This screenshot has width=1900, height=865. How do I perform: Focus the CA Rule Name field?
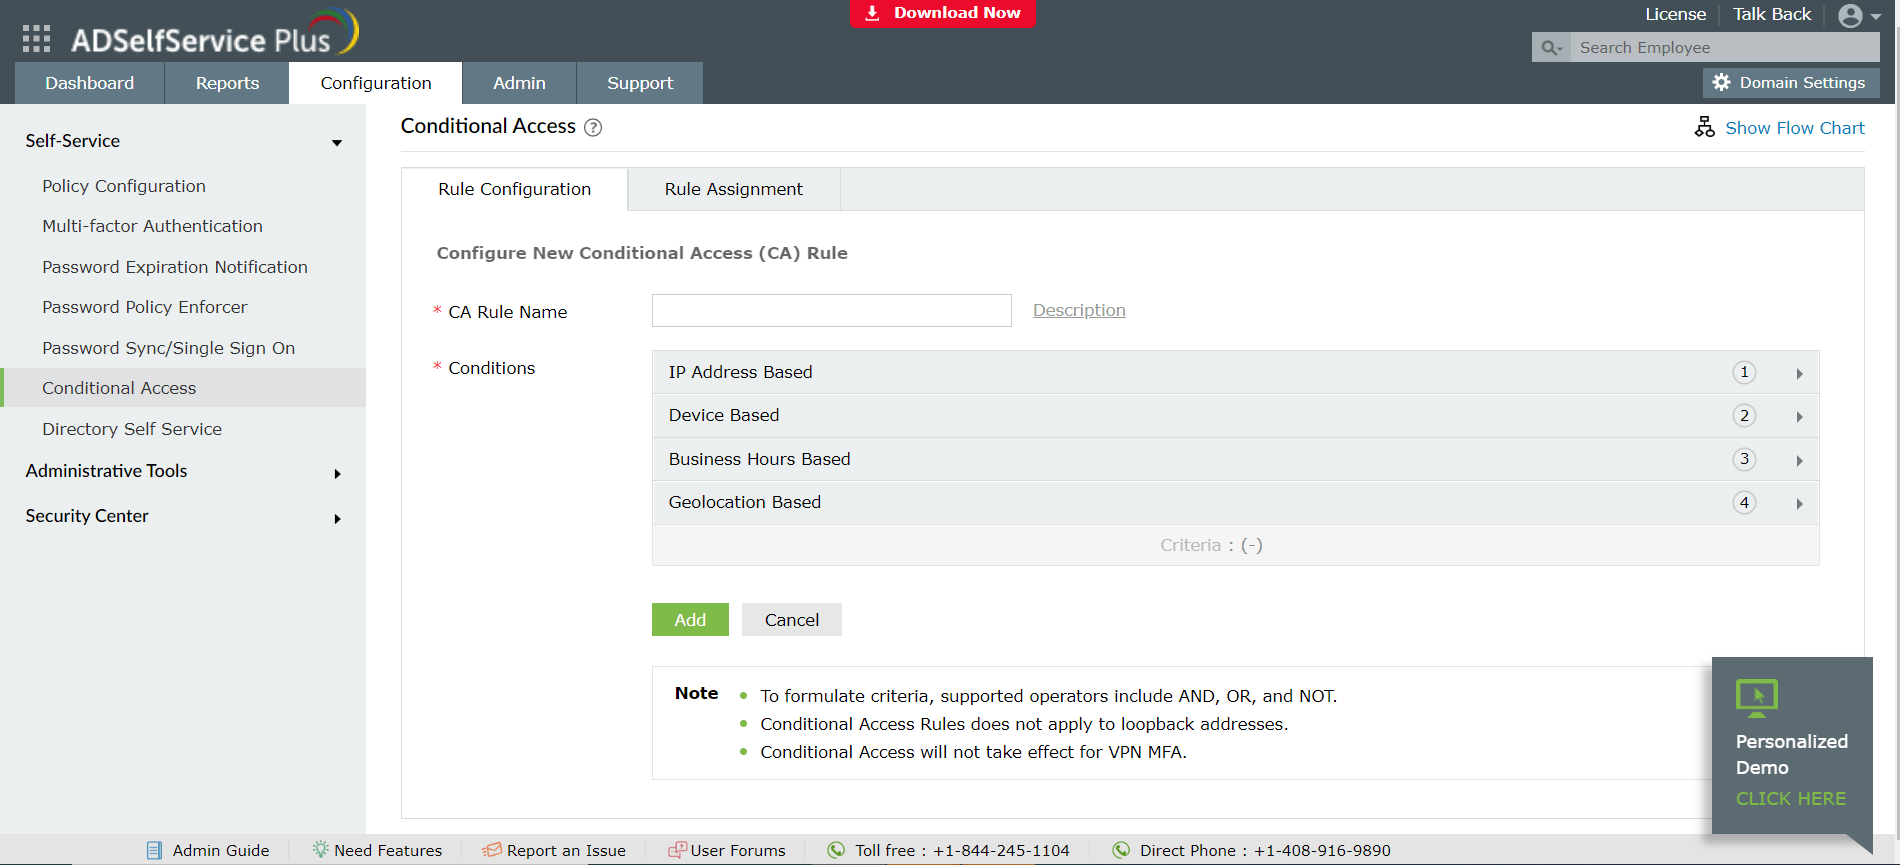click(832, 311)
